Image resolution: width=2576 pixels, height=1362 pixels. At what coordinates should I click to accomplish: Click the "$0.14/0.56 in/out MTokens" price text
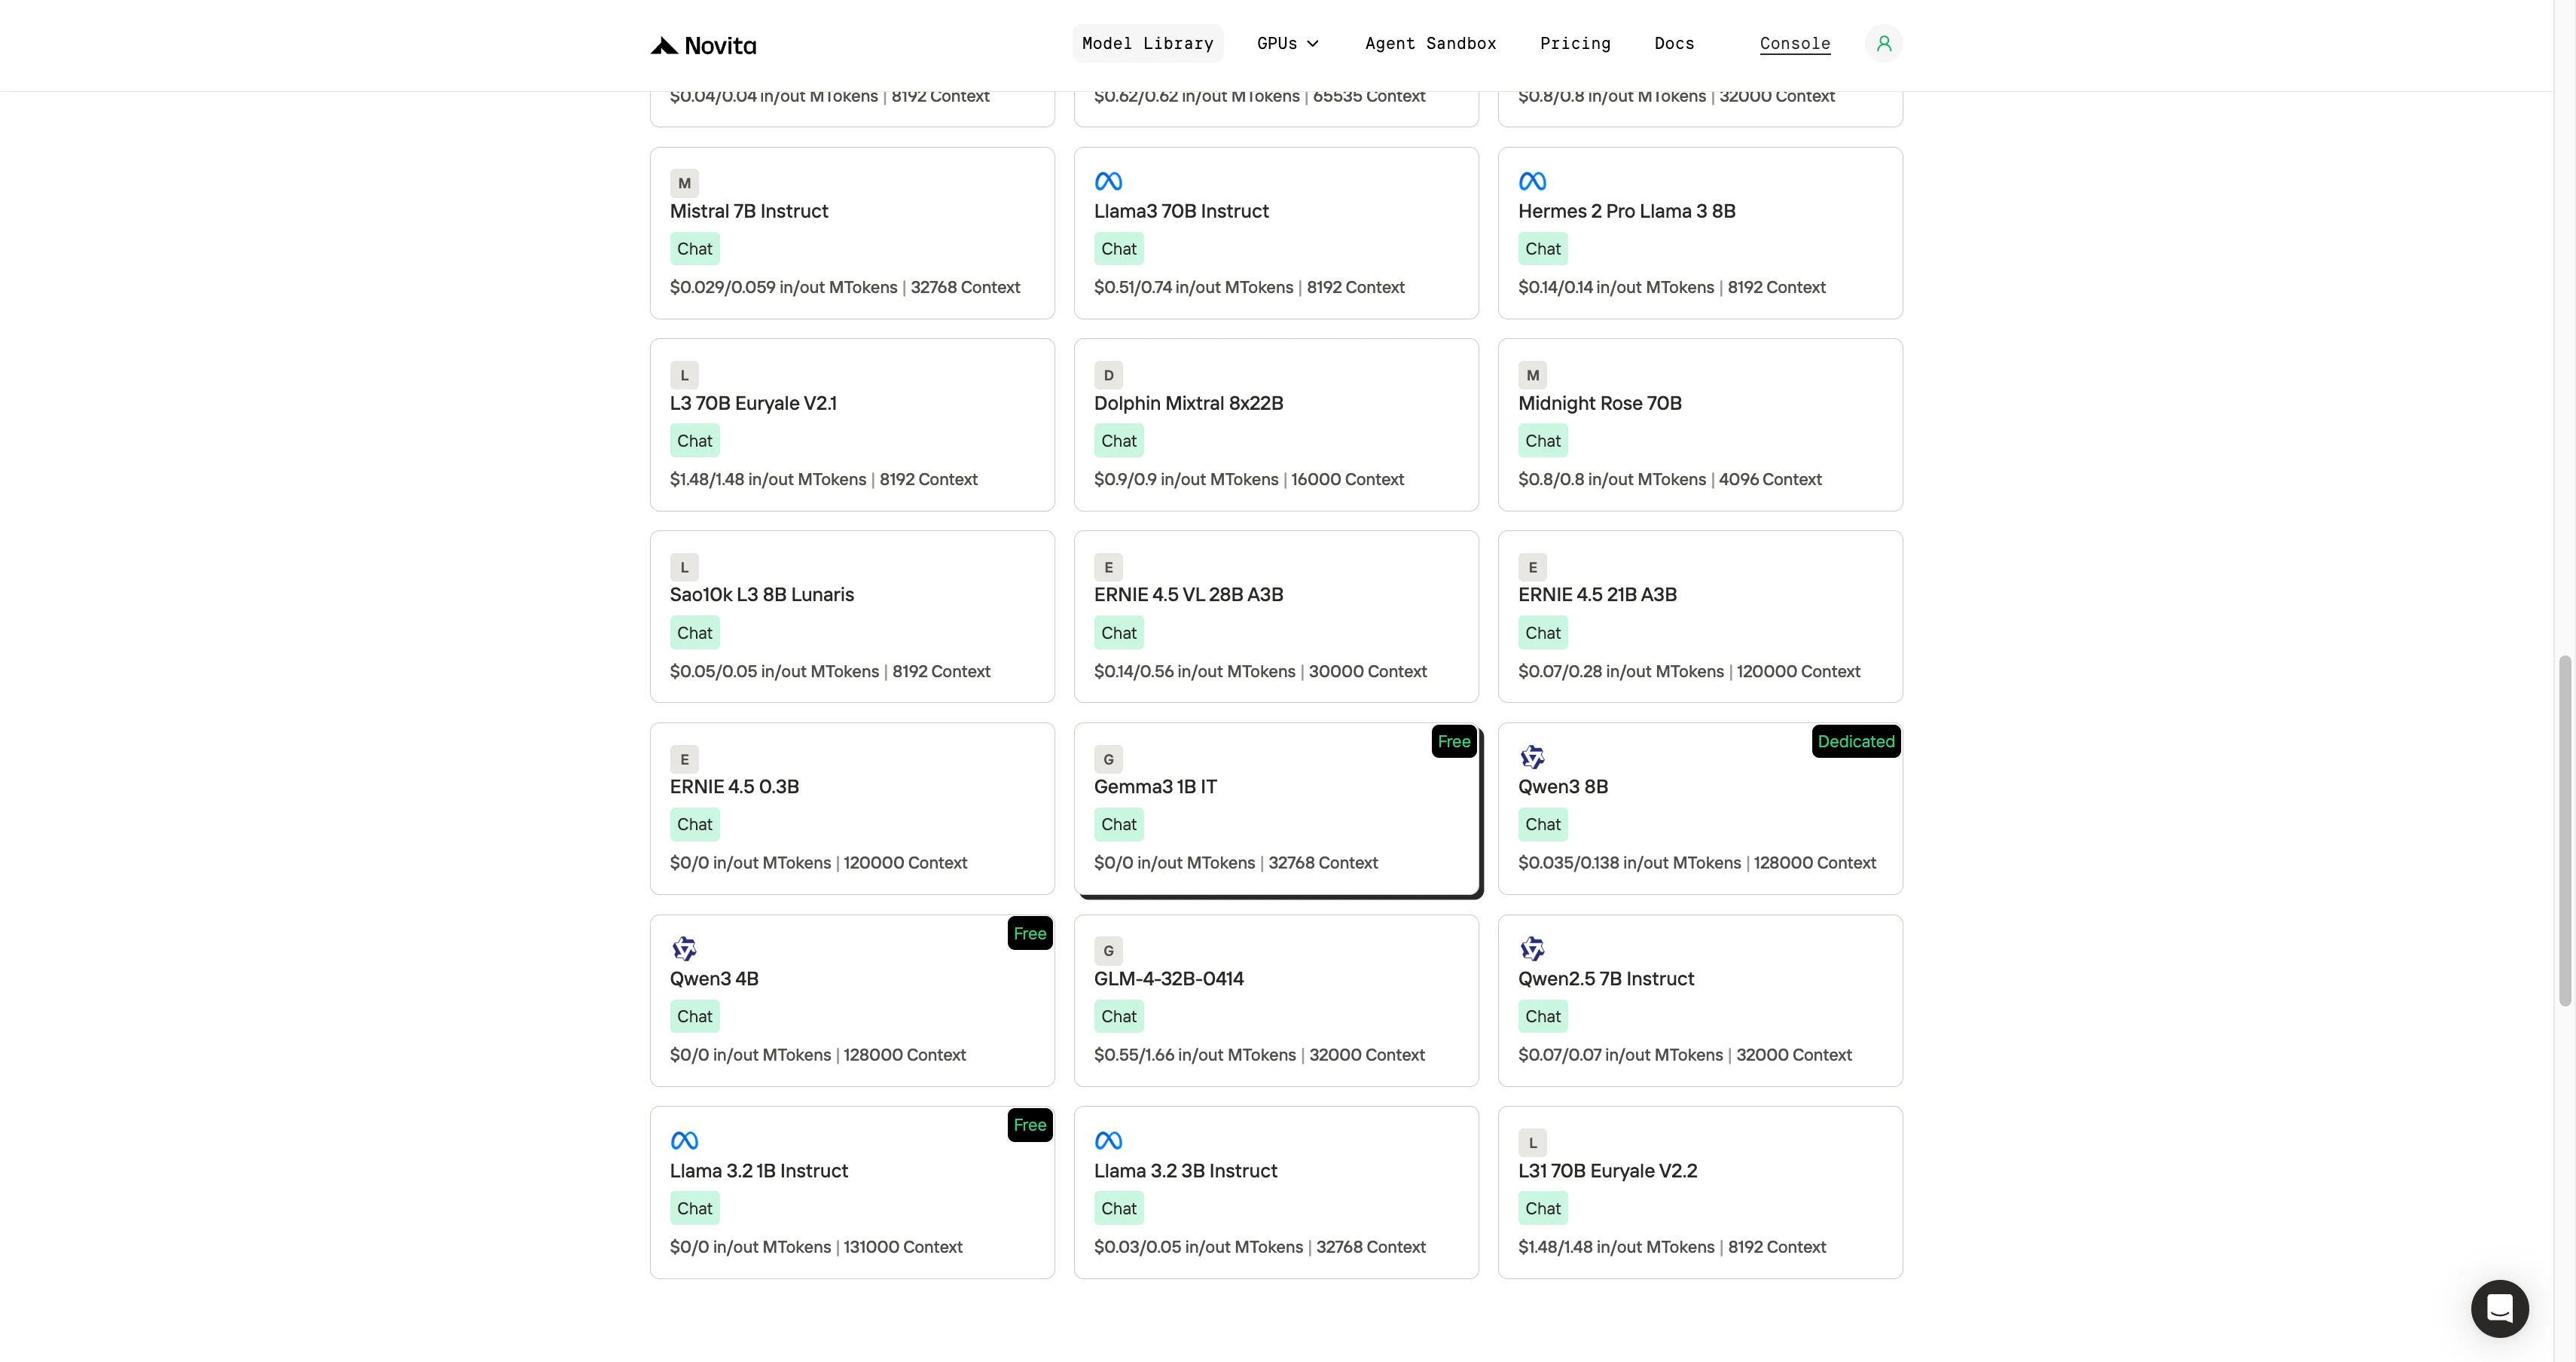tap(1194, 671)
